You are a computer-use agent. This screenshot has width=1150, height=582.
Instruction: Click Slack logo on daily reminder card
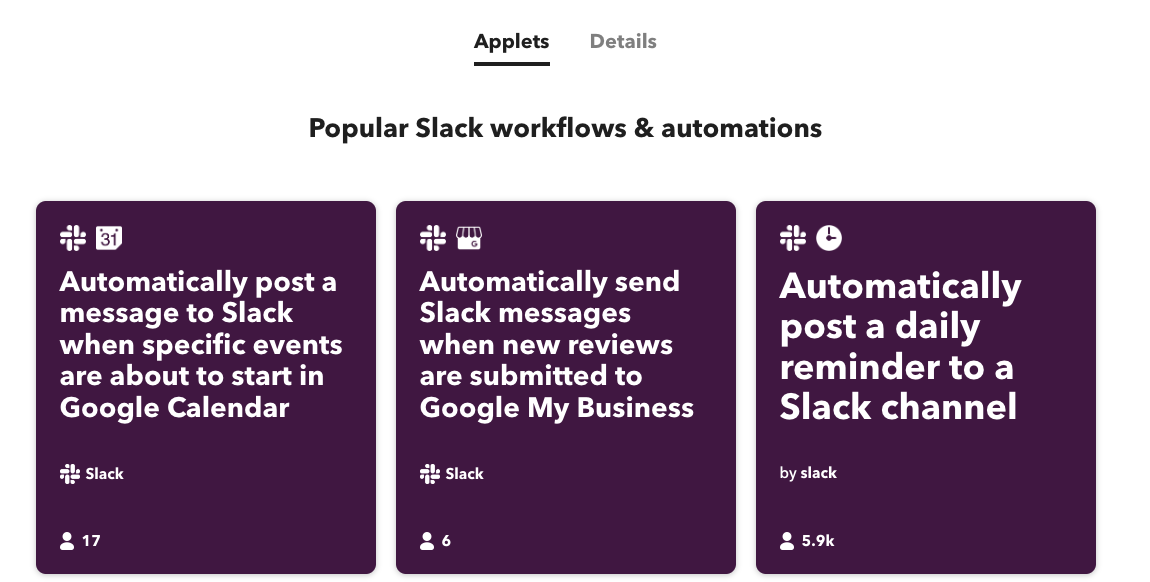793,238
